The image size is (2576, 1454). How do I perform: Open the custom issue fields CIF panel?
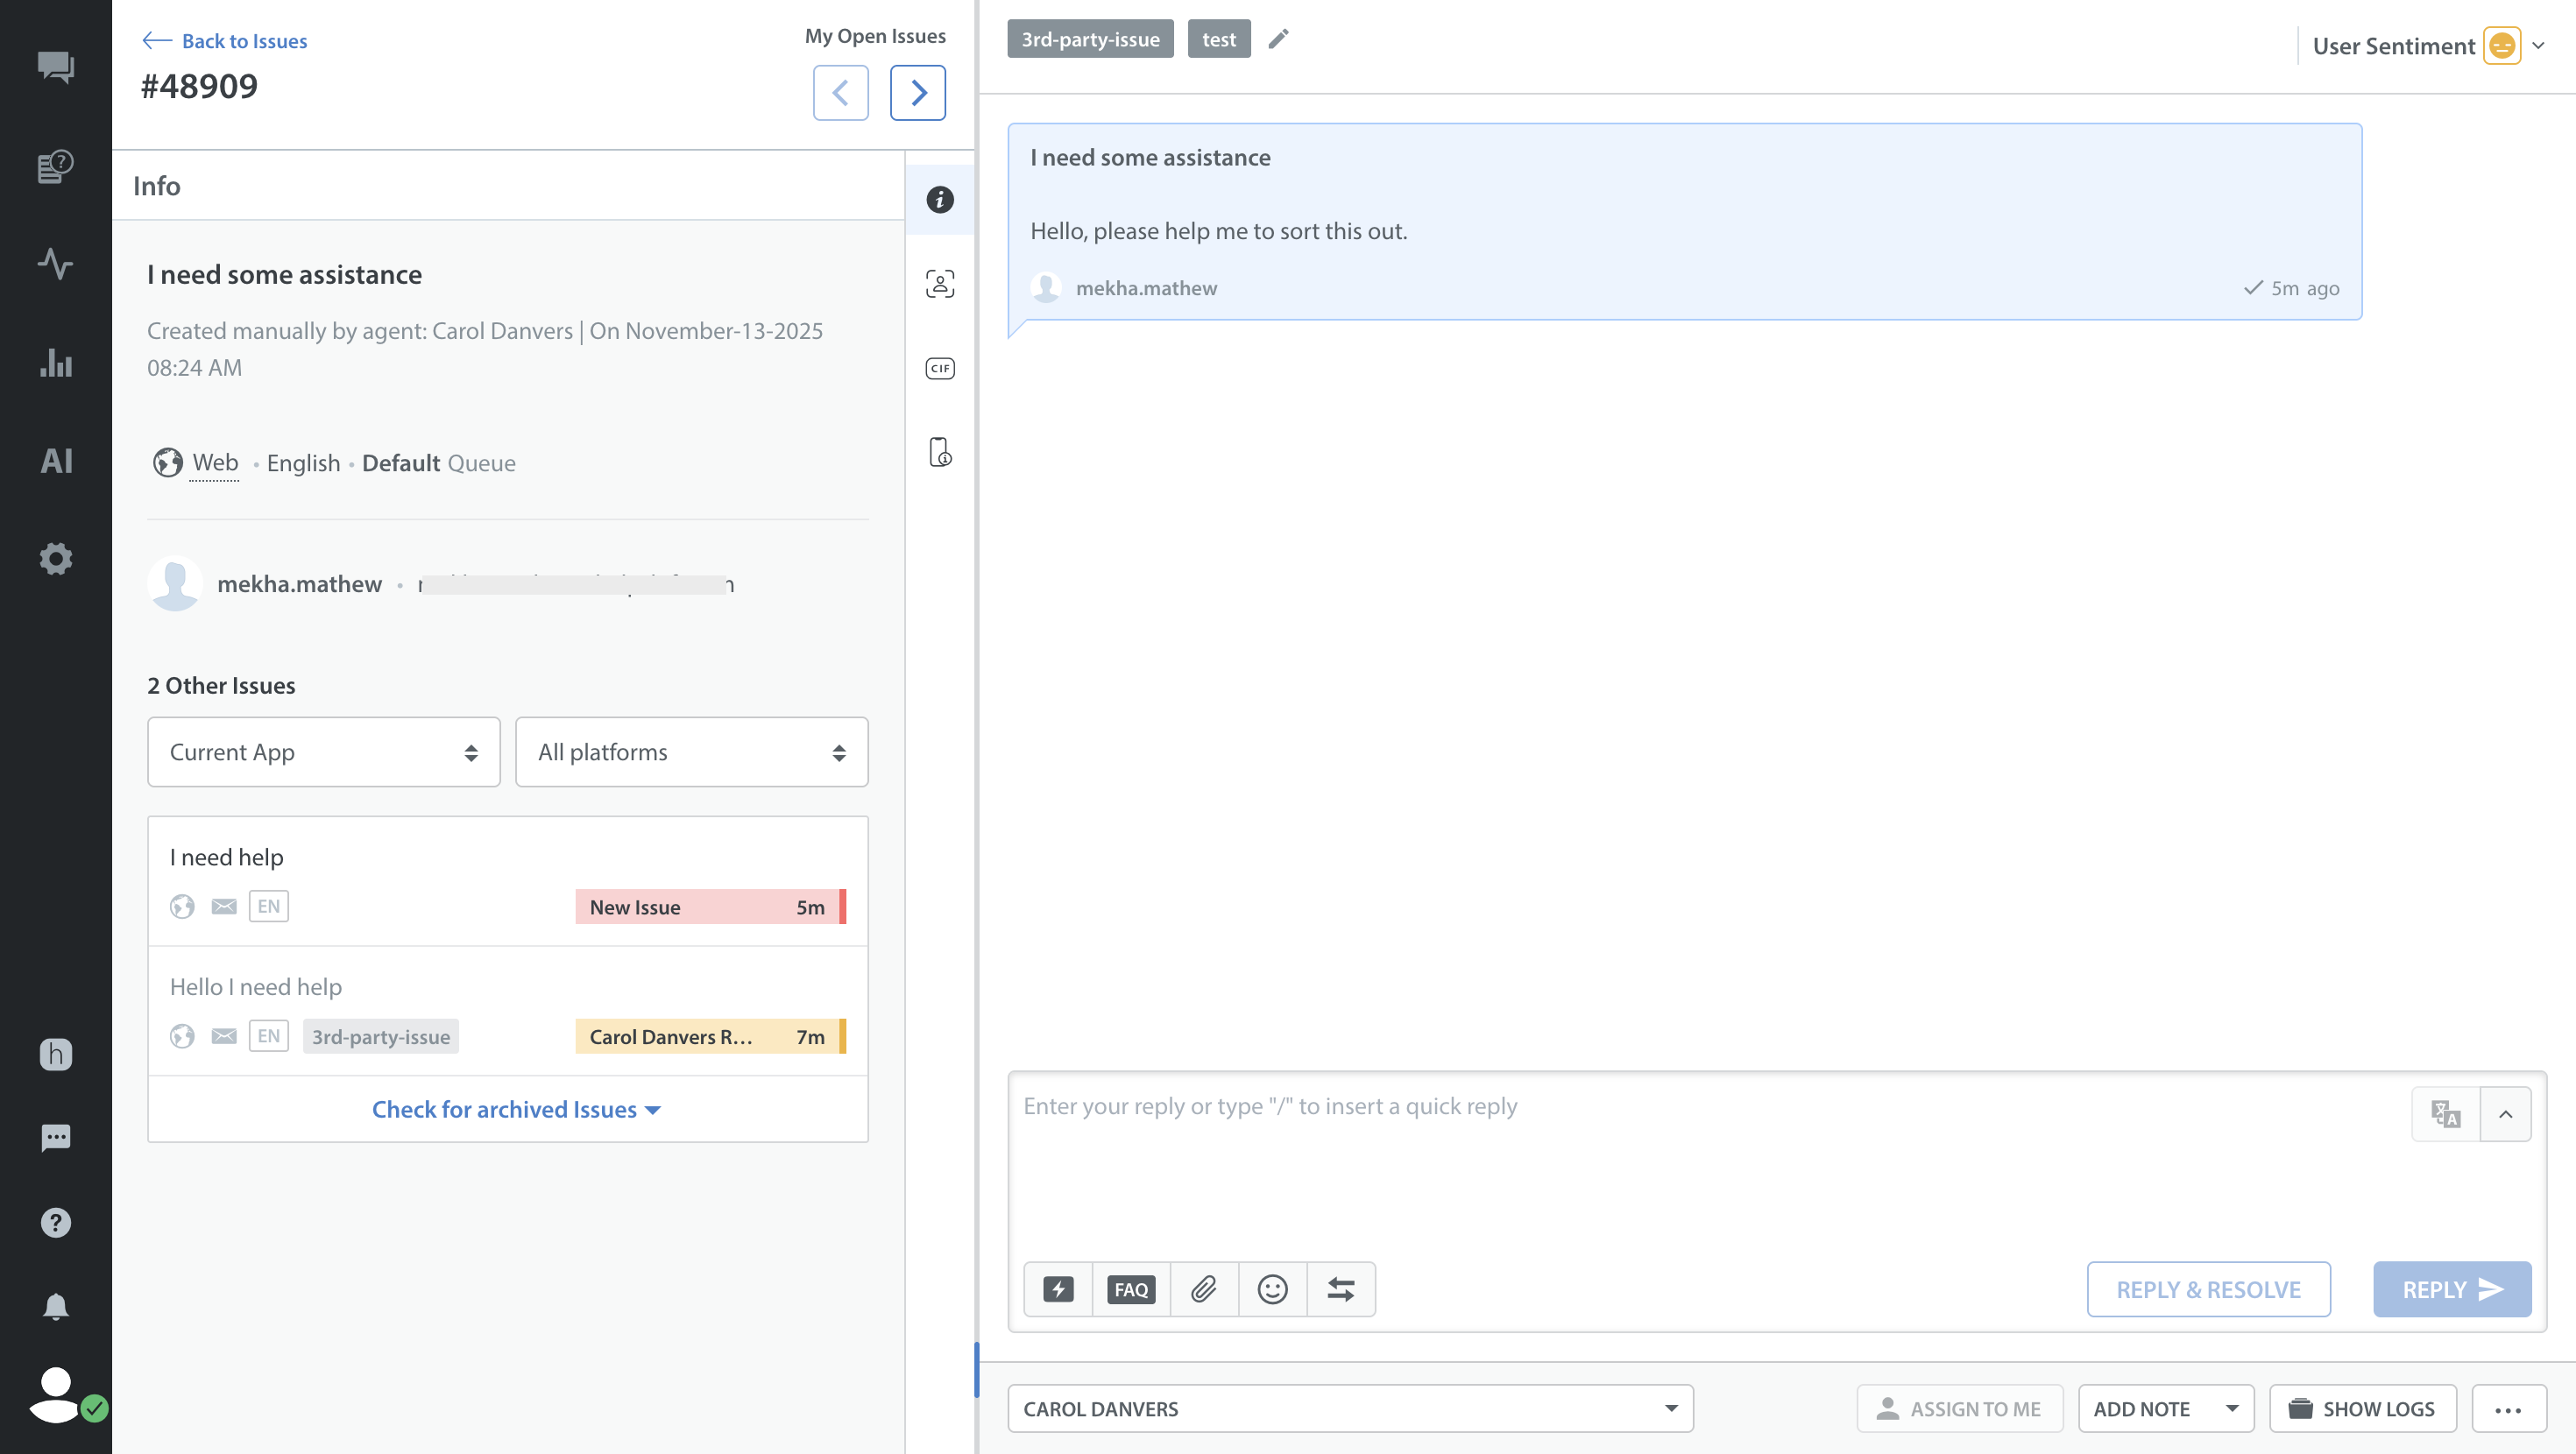939,368
